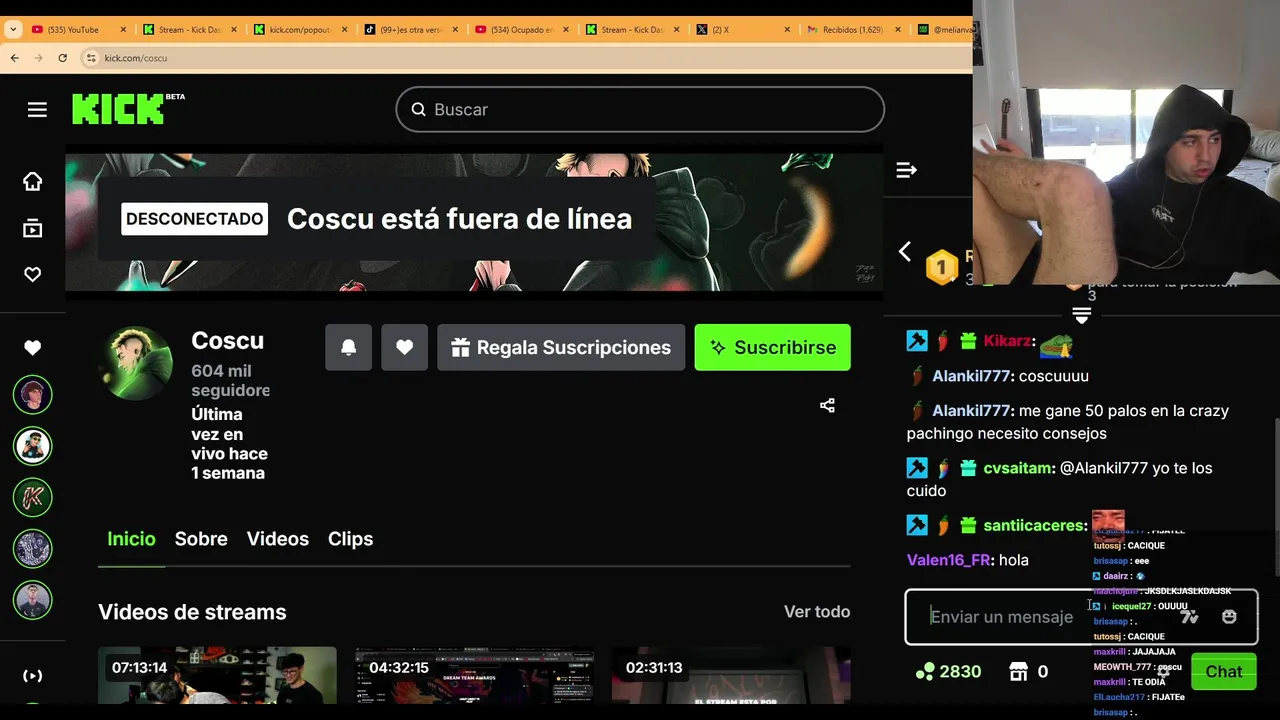Go back with browser back arrow

pos(14,58)
